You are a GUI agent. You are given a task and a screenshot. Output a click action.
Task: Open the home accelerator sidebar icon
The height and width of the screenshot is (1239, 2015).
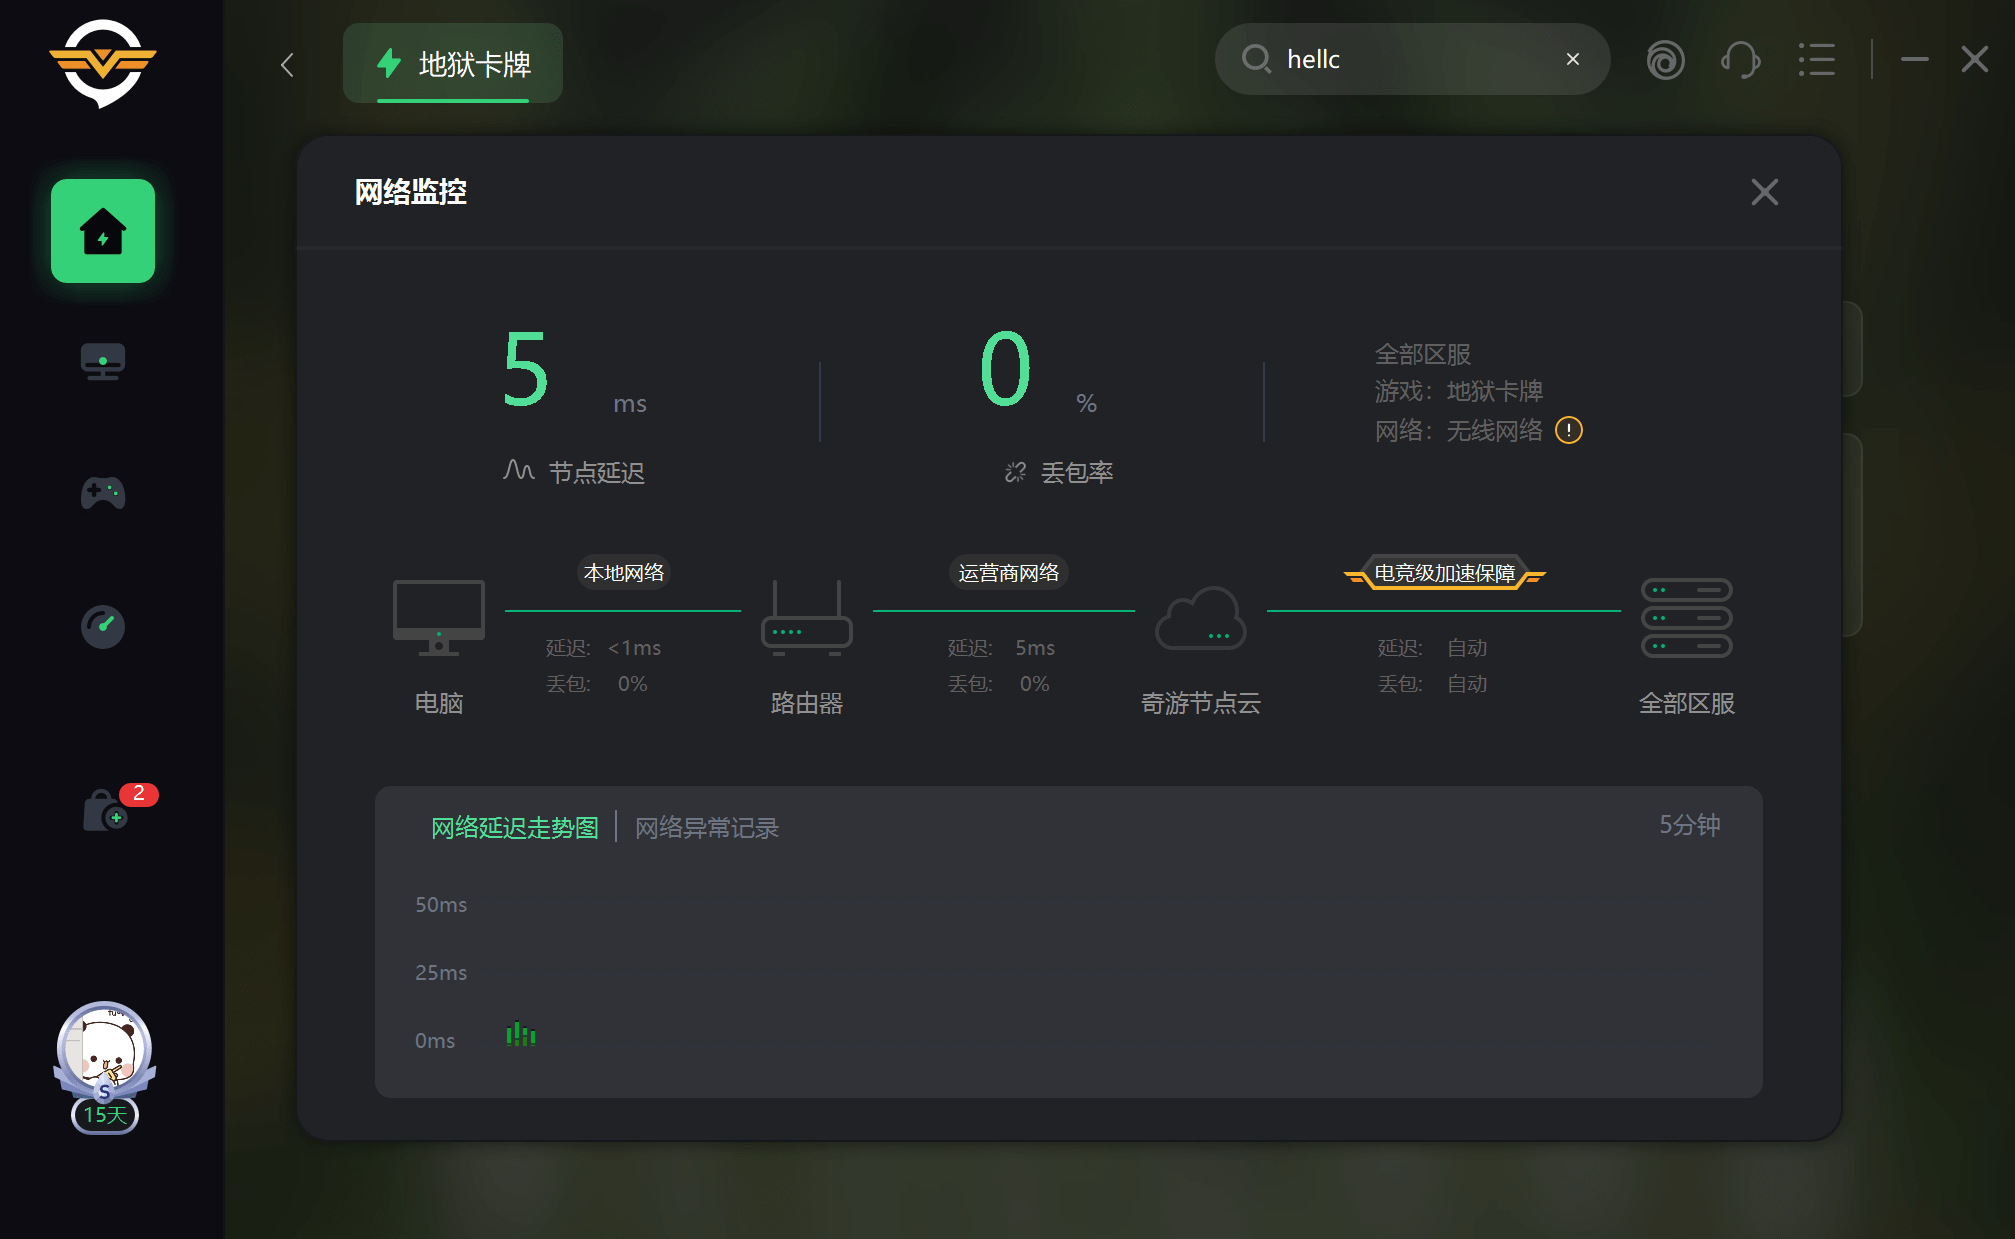tap(103, 231)
